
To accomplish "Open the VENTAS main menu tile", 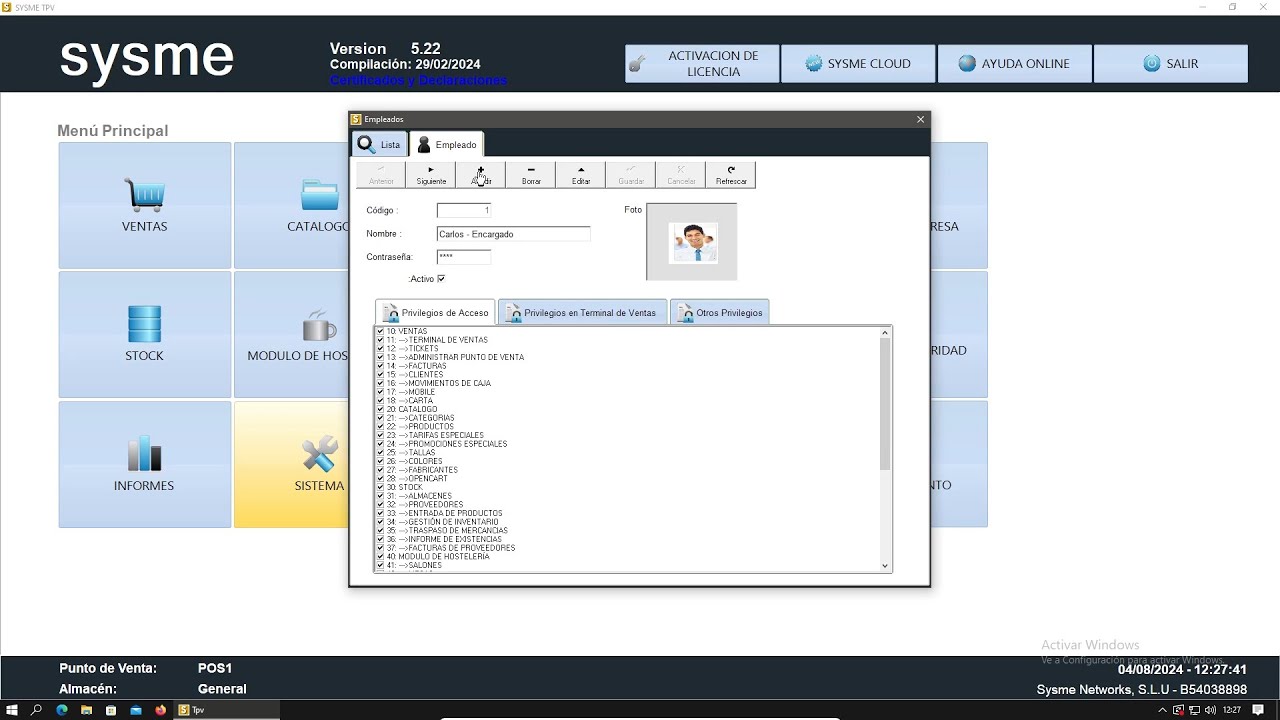I will (x=145, y=205).
